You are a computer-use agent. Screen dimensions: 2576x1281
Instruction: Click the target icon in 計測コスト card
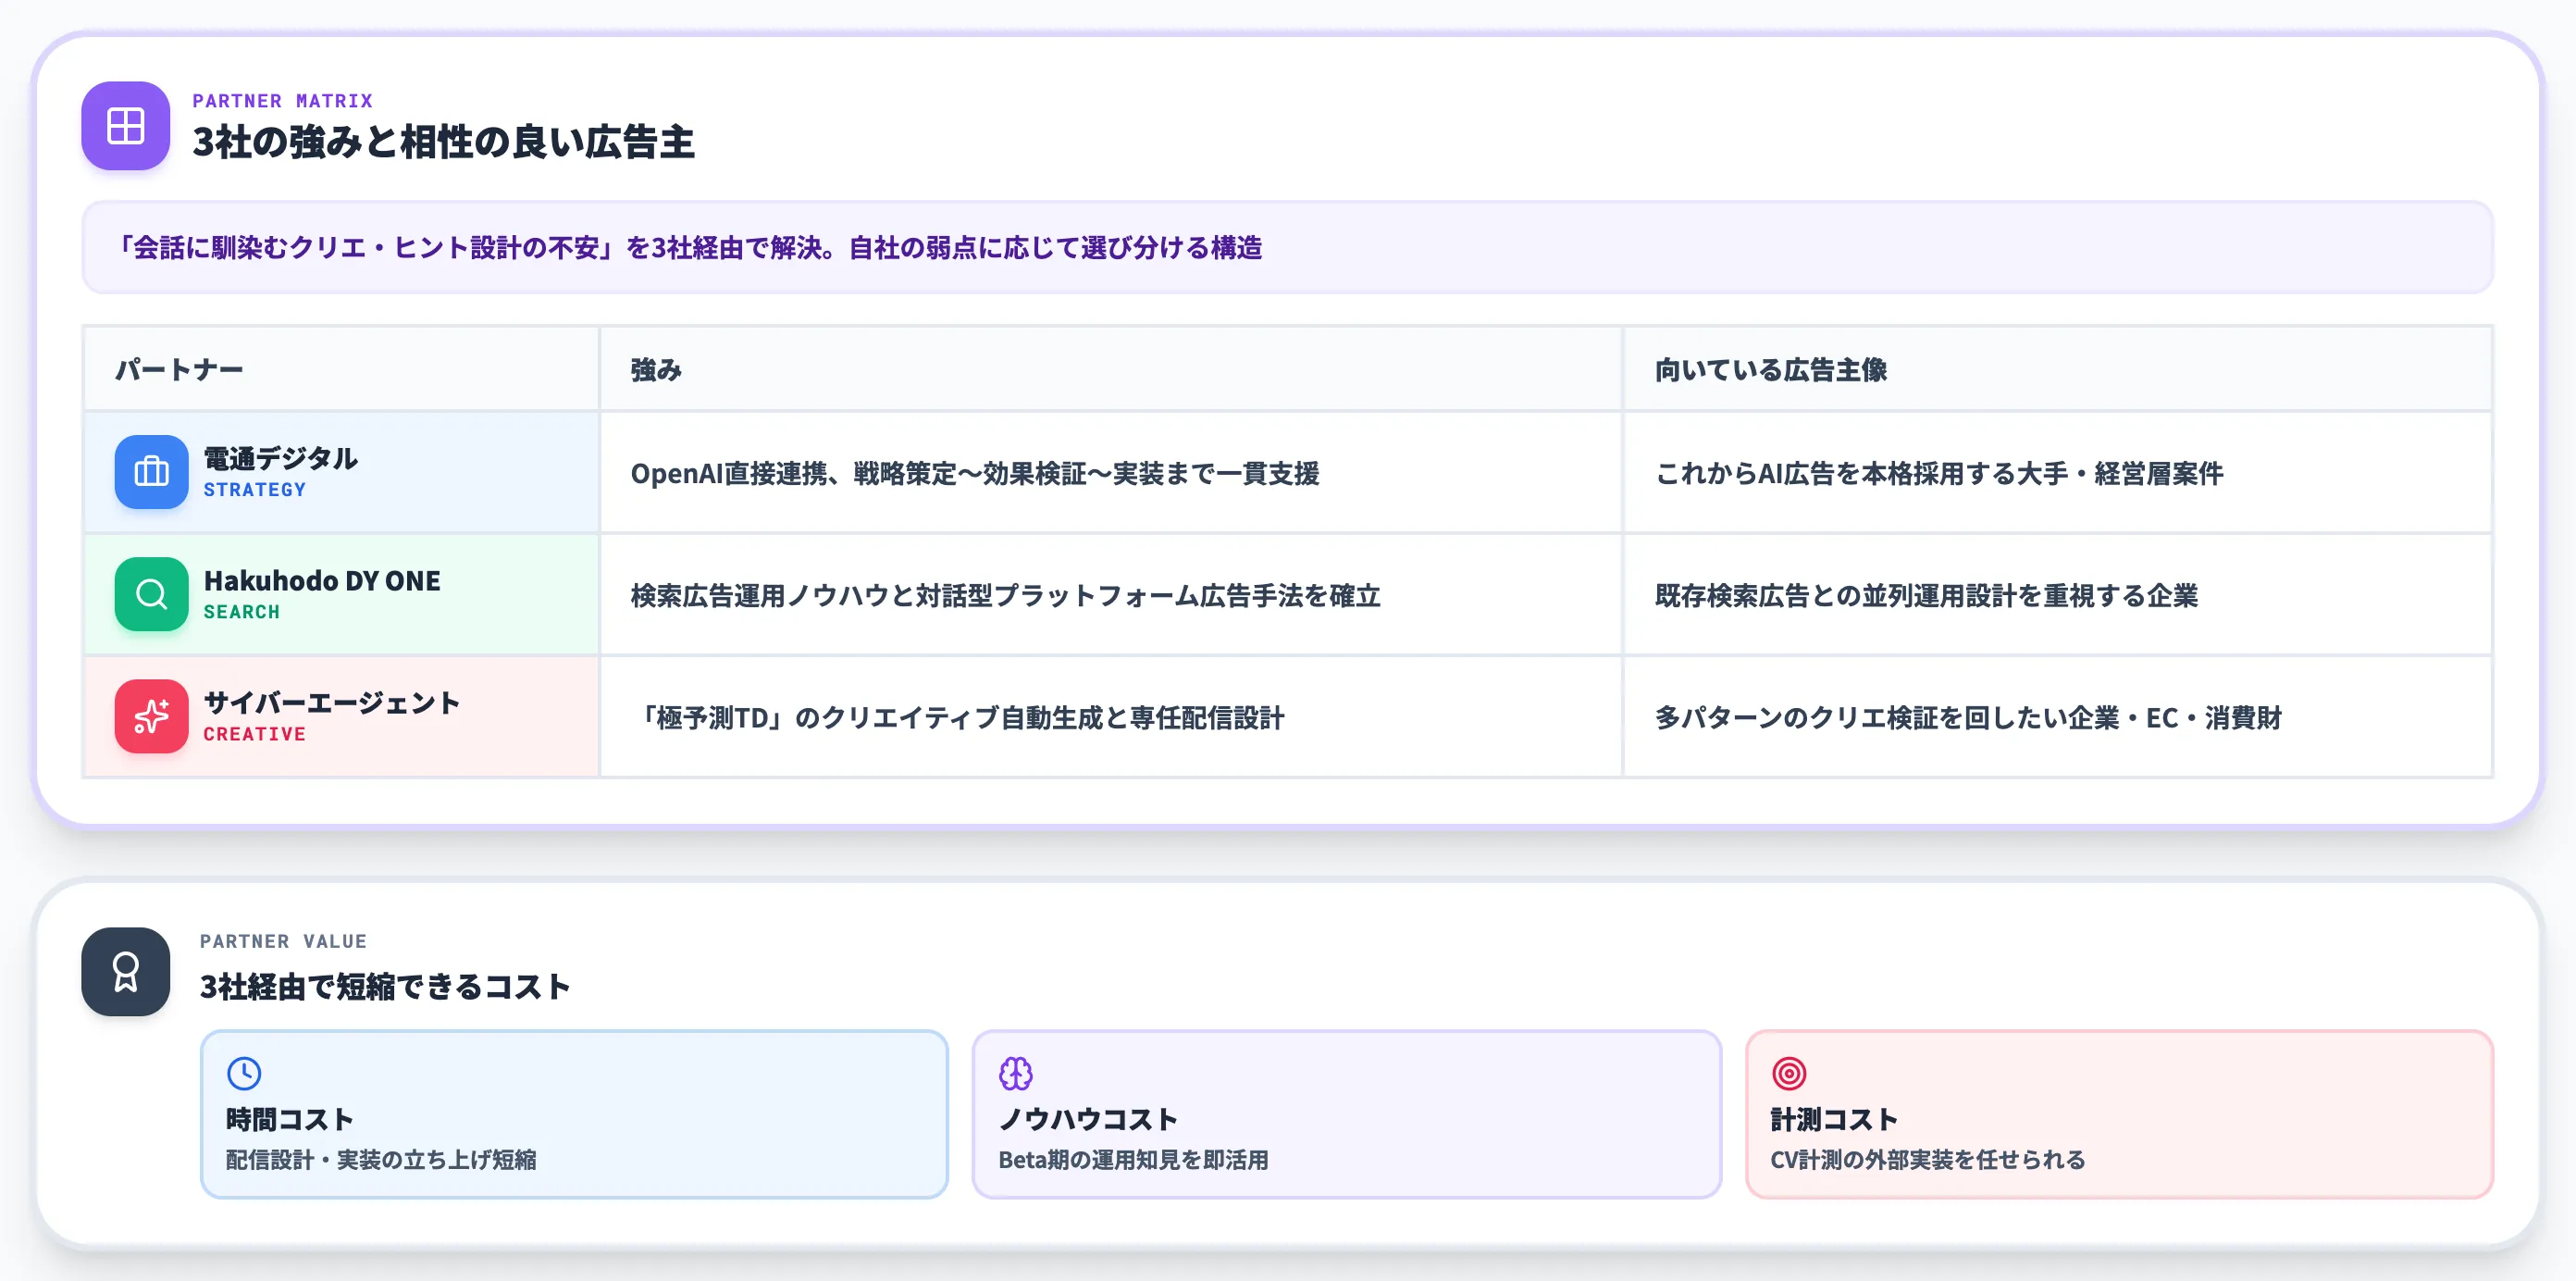coord(1789,1073)
